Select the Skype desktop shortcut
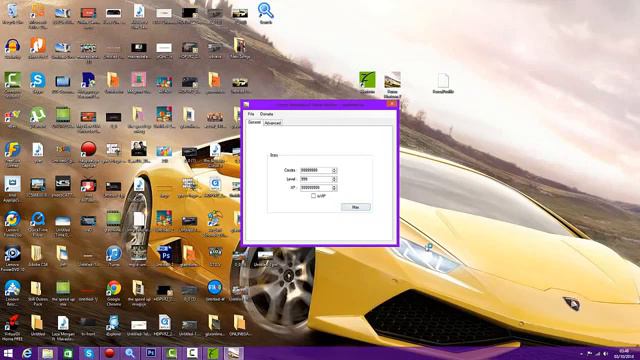Screen dimensions: 640x360 pos(38,83)
